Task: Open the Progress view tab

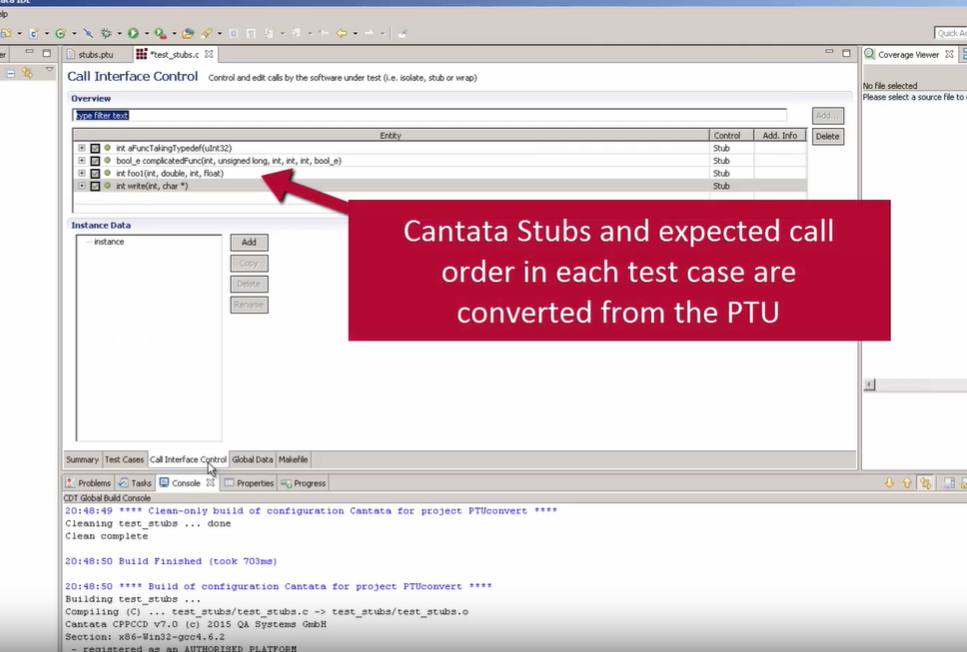Action: click(x=303, y=483)
